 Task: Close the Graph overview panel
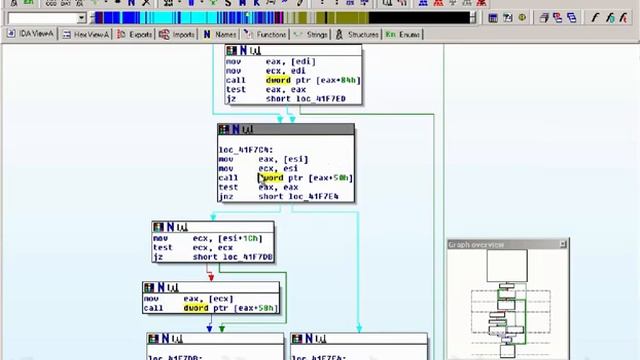[x=563, y=244]
